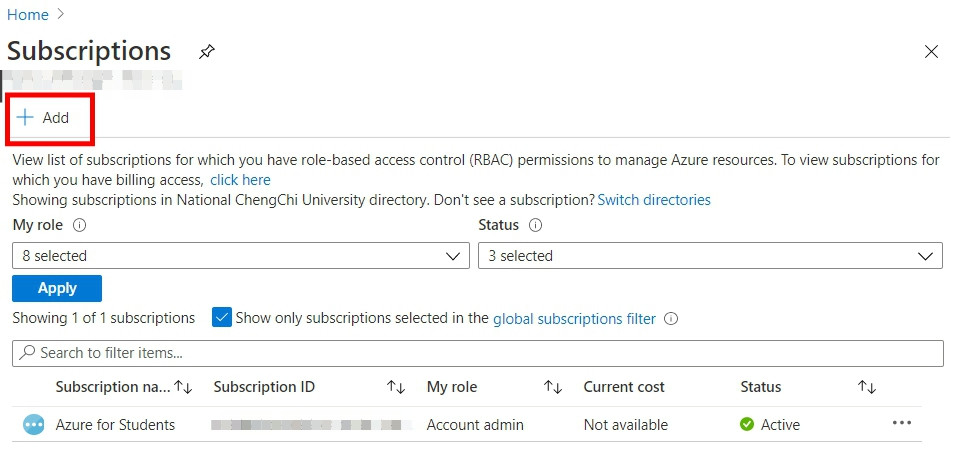This screenshot has height=460, width=954.
Task: Go to Home breadcrumb
Action: [28, 14]
